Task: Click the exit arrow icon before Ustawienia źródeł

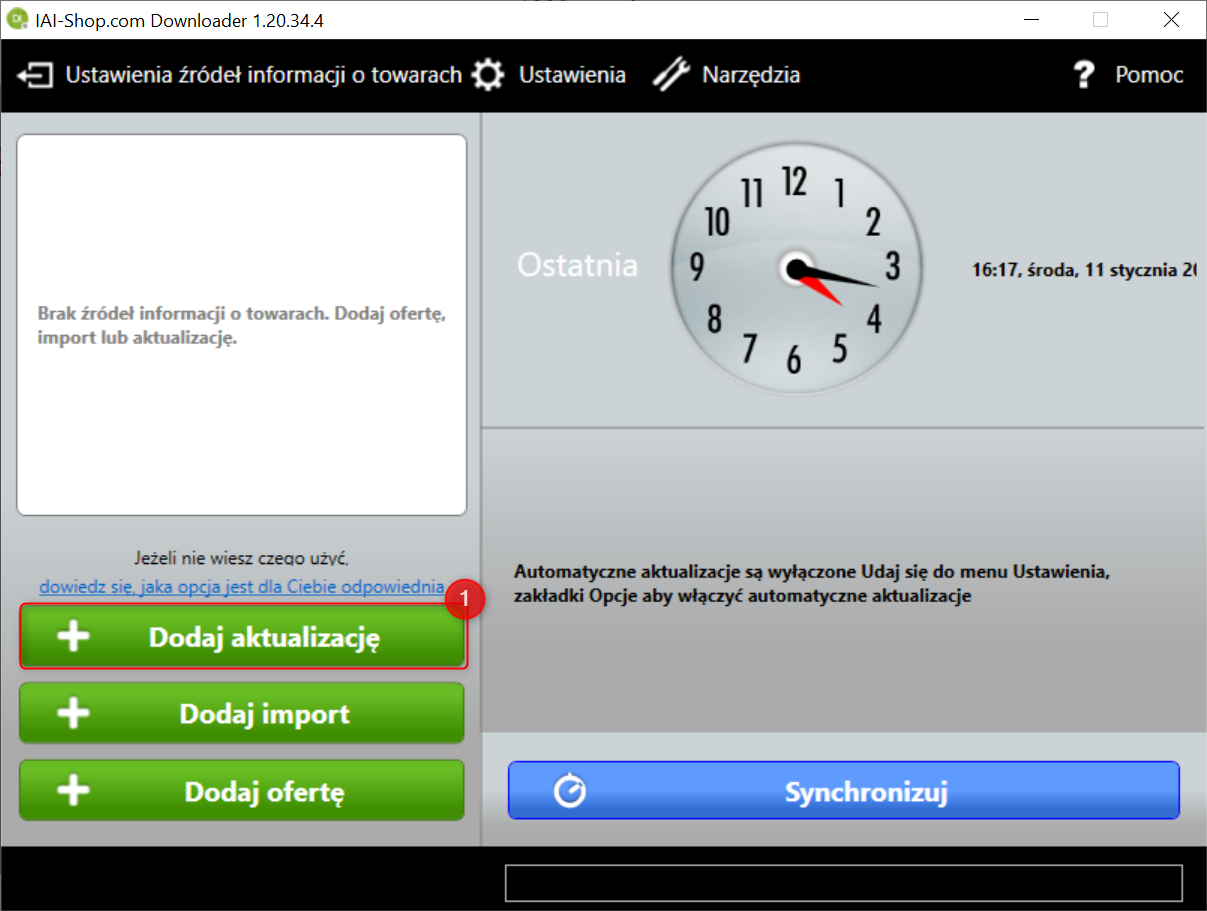Action: pos(35,76)
